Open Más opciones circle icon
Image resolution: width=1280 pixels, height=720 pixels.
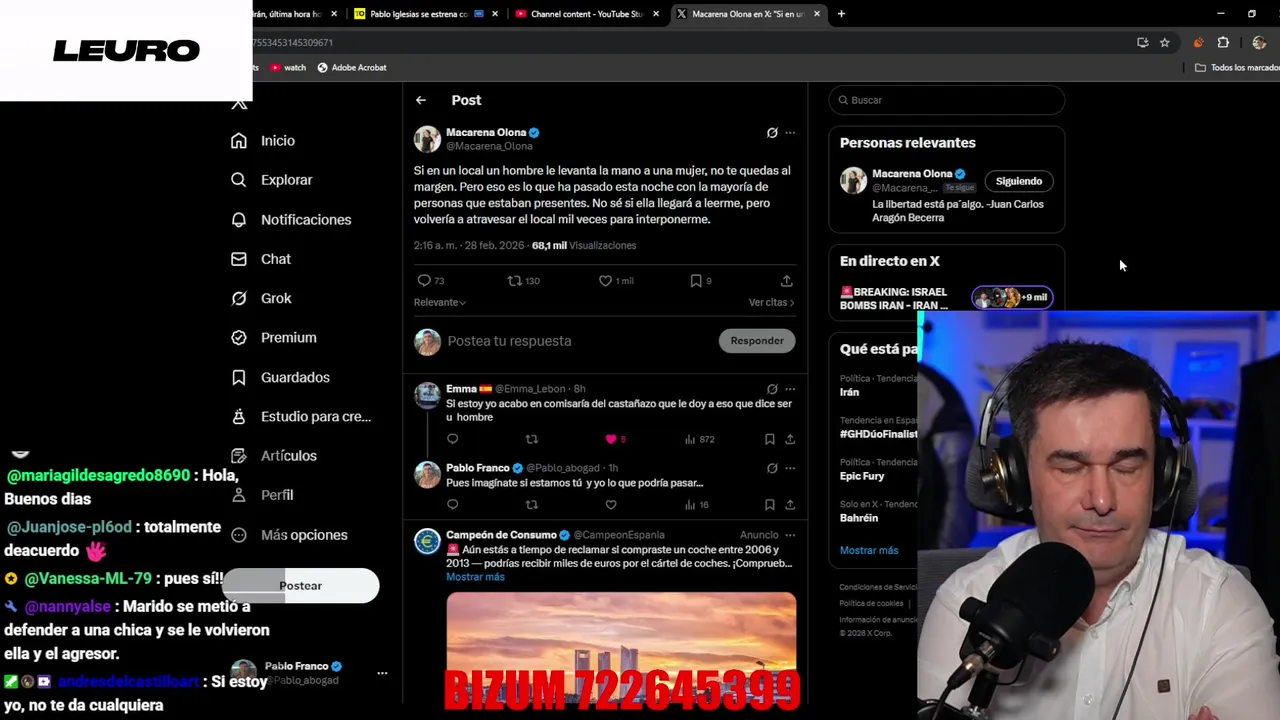click(238, 535)
